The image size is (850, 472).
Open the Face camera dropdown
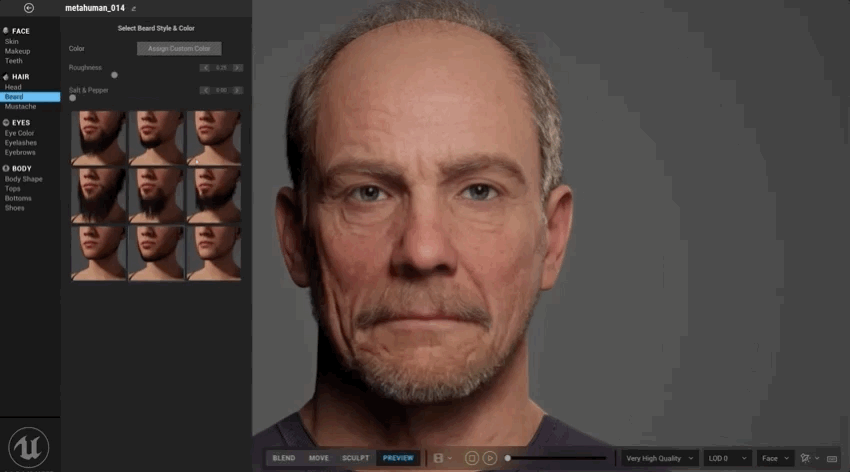click(775, 458)
